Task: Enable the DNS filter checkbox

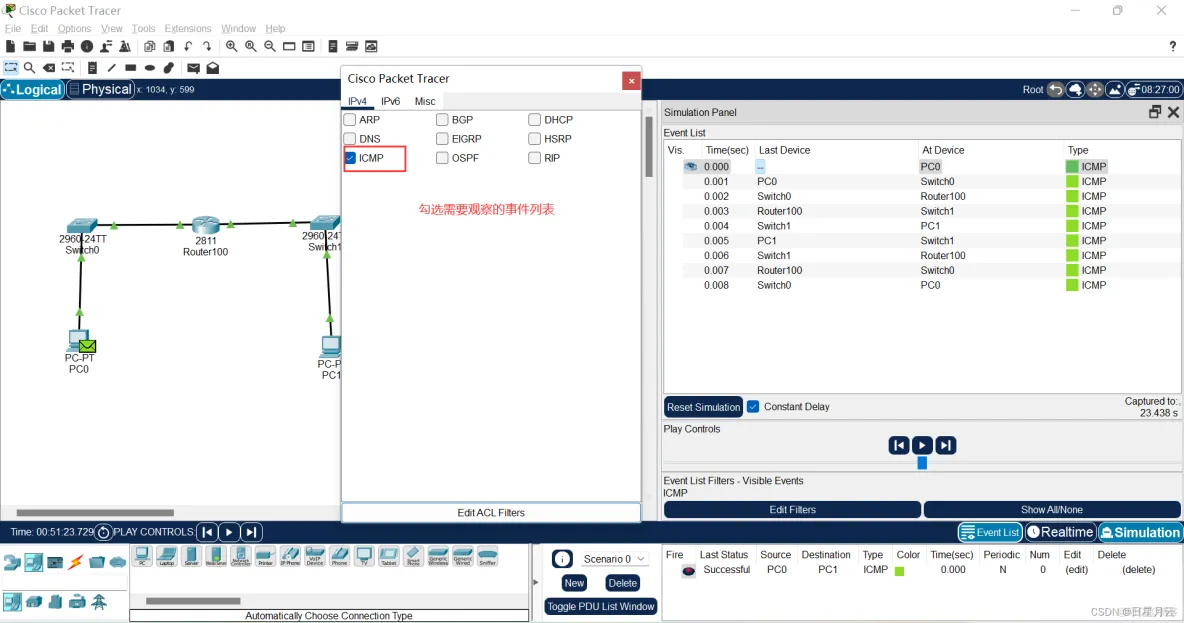Action: [x=350, y=139]
